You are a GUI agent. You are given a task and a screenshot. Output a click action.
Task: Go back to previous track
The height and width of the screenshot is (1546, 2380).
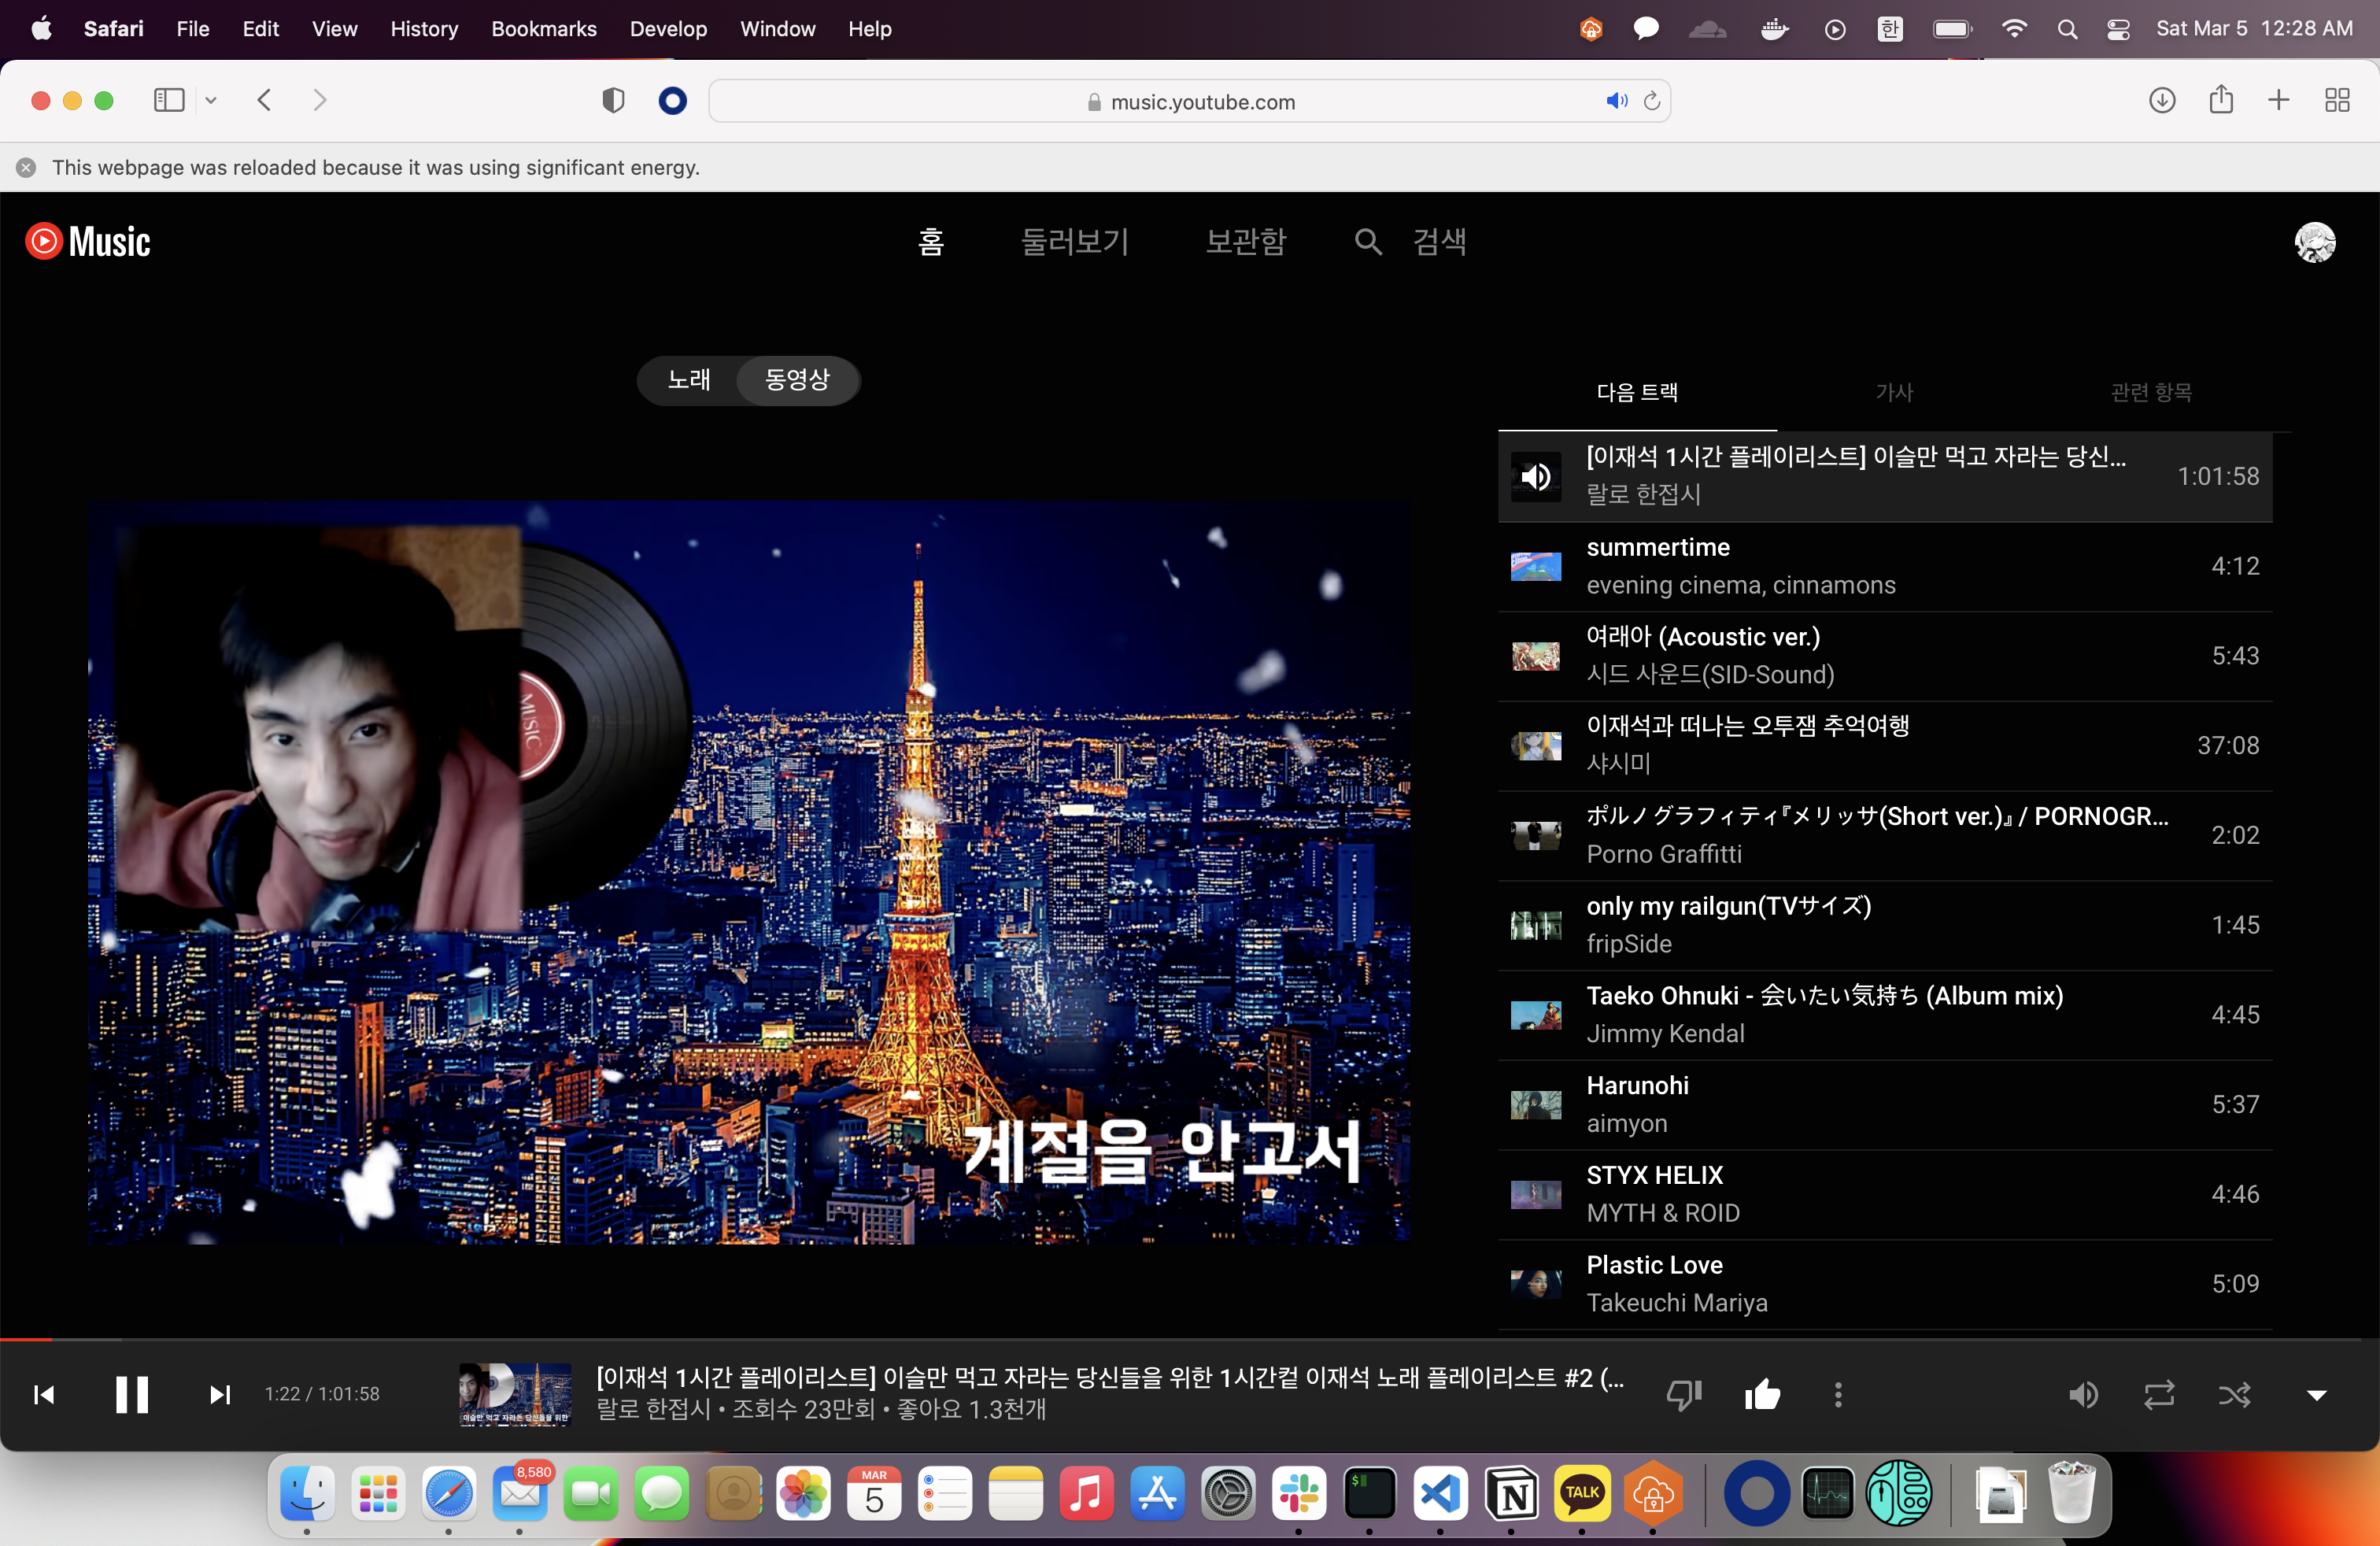pyautogui.click(x=44, y=1394)
